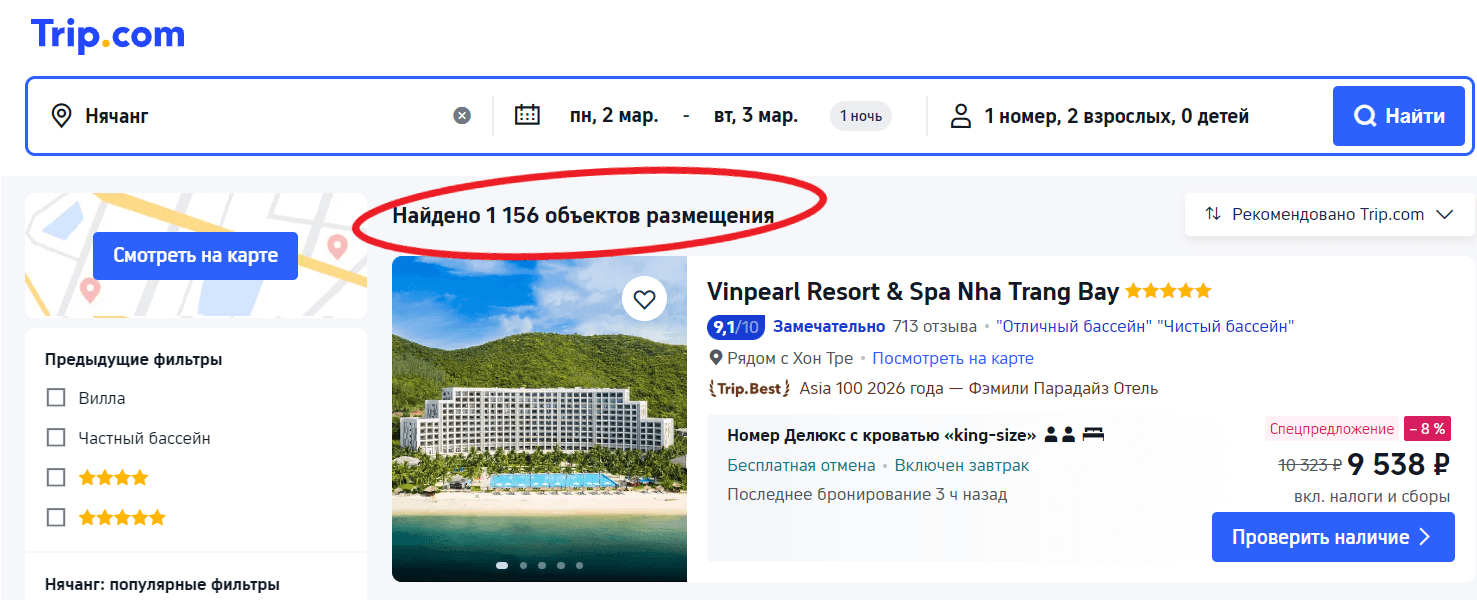Viewport: 1477px width, 600px height.
Task: Select the second image dot under the hotel photo
Action: coord(522,564)
